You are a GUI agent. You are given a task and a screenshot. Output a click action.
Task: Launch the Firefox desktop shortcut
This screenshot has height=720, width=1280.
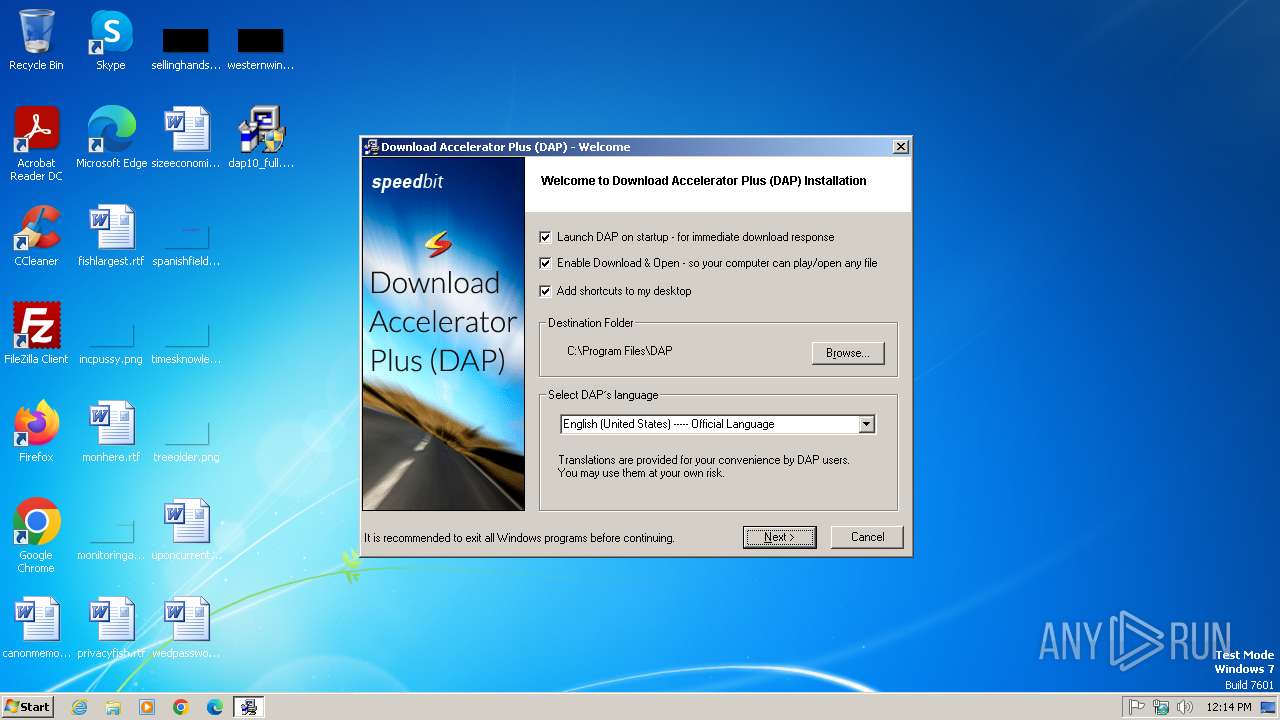36,432
